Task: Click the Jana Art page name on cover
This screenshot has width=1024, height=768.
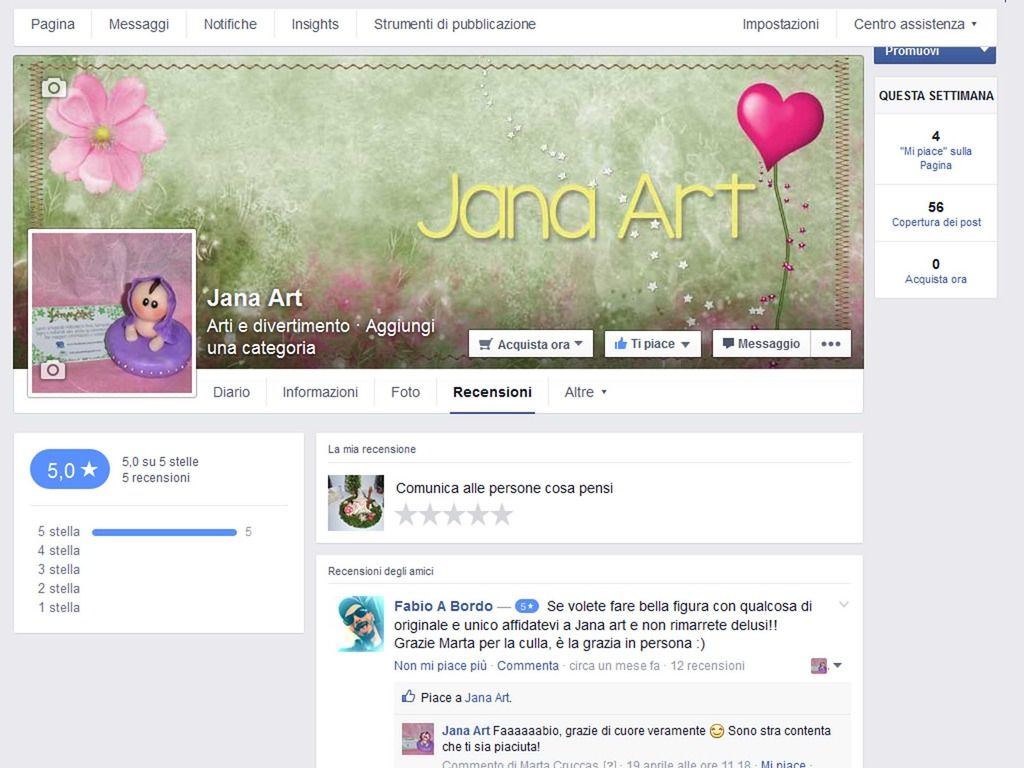Action: pyautogui.click(x=255, y=298)
